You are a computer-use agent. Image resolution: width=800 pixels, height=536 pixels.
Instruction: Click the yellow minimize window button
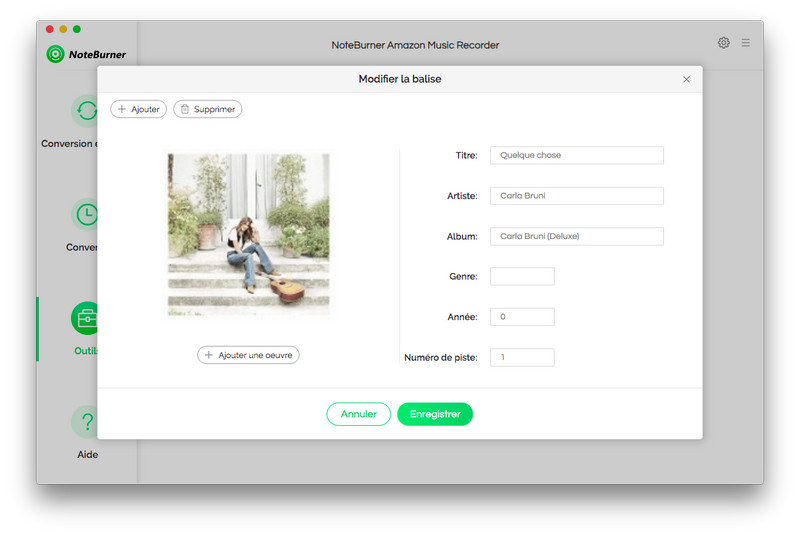[63, 29]
